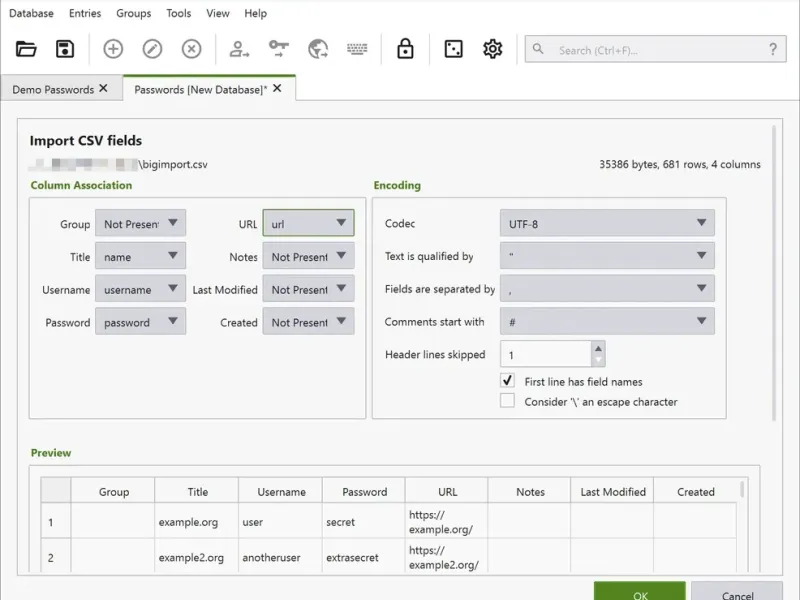Screen dimensions: 800x600
Task: Click the Delete Entry icon
Action: tap(191, 49)
